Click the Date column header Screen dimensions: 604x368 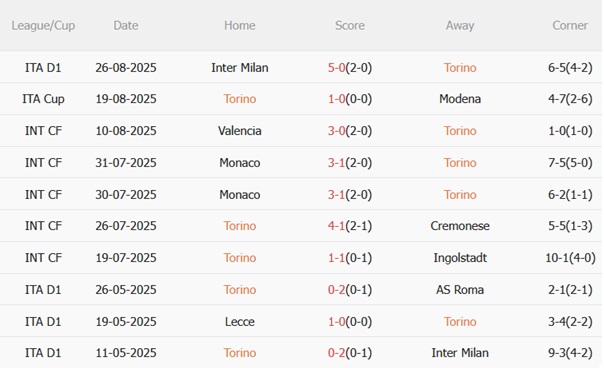pos(126,25)
